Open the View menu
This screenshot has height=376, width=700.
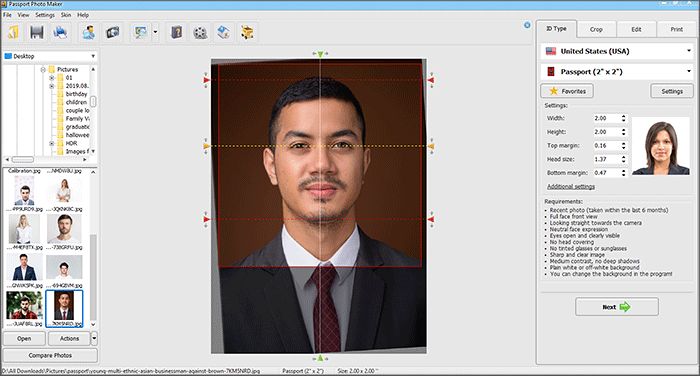(x=23, y=15)
